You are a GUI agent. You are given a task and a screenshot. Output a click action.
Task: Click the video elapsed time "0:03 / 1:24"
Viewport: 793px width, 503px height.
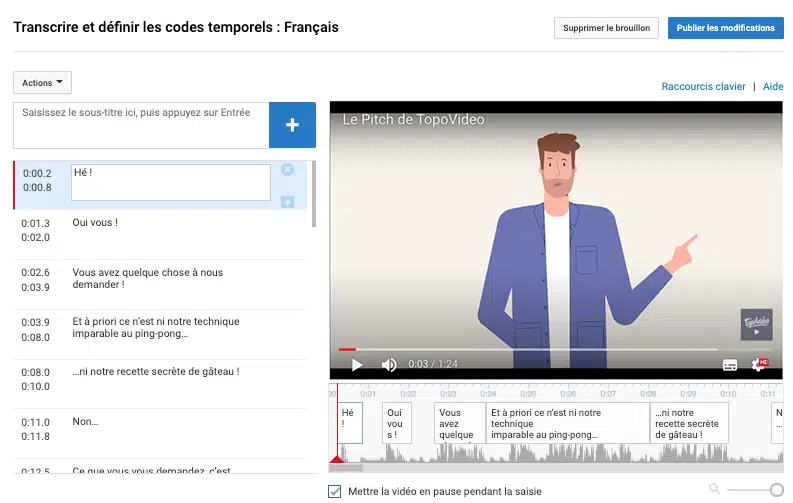click(433, 364)
